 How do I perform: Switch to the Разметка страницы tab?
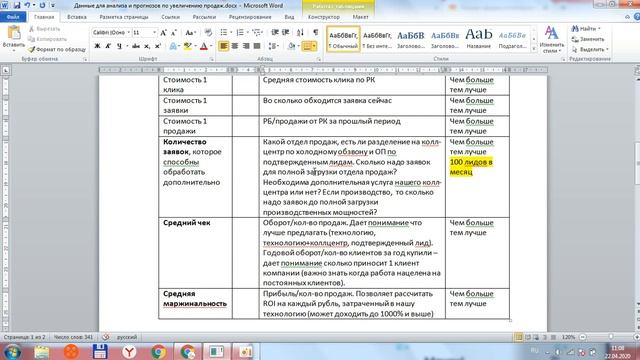coord(124,17)
